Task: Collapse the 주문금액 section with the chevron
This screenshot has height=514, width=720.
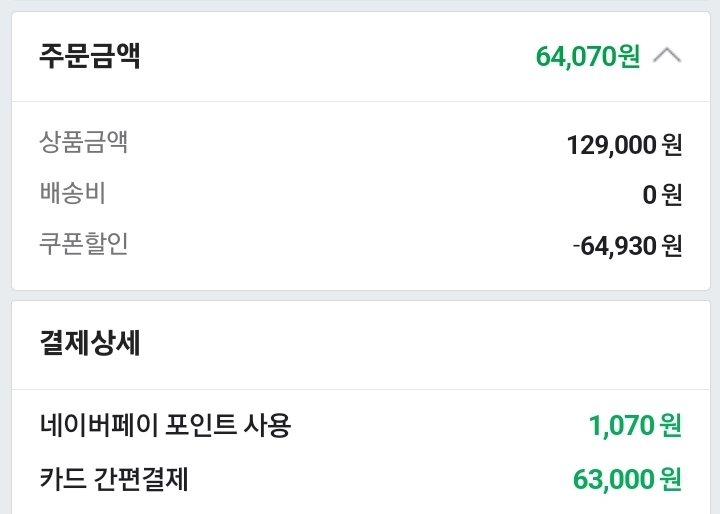Action: [x=667, y=56]
